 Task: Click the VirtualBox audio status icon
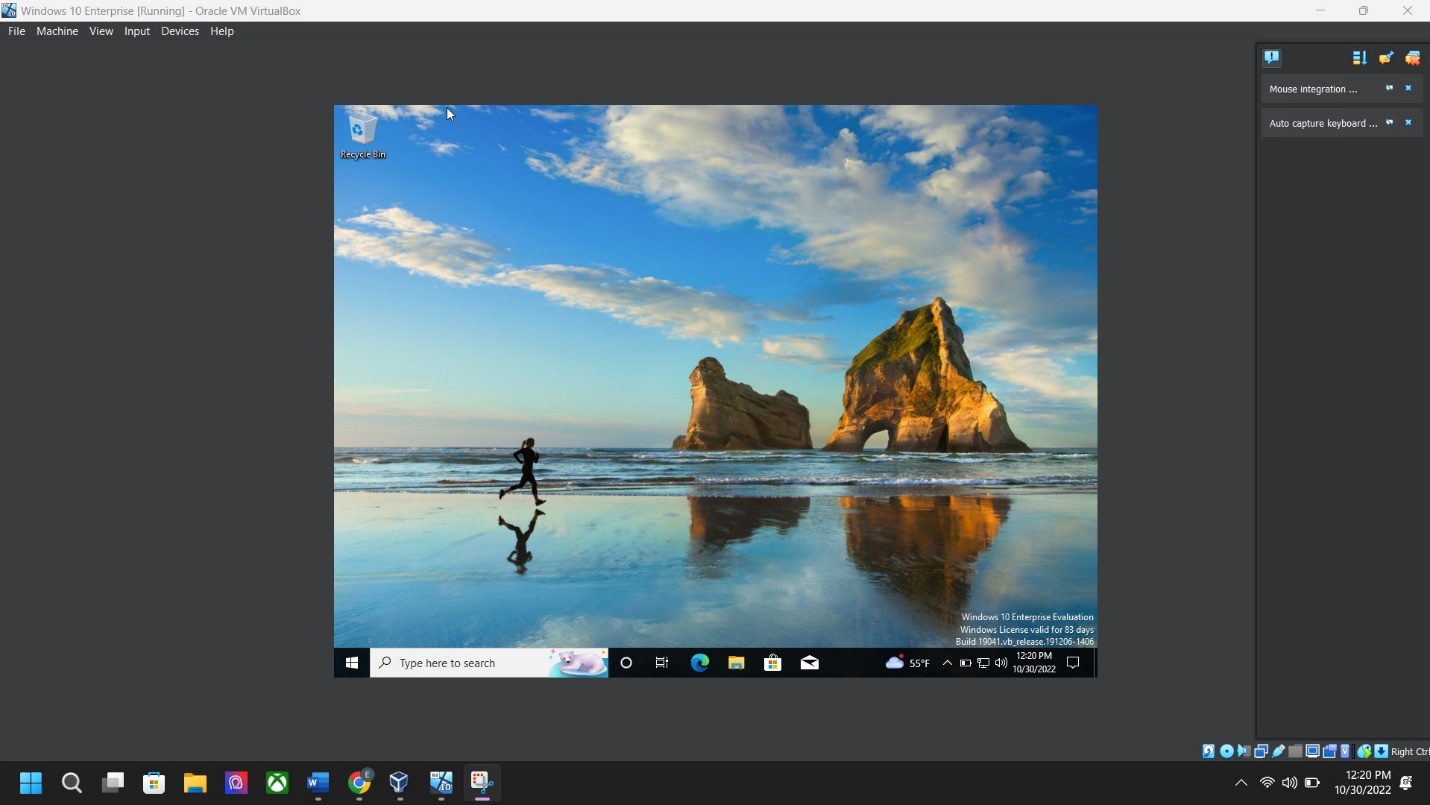click(x=1243, y=751)
